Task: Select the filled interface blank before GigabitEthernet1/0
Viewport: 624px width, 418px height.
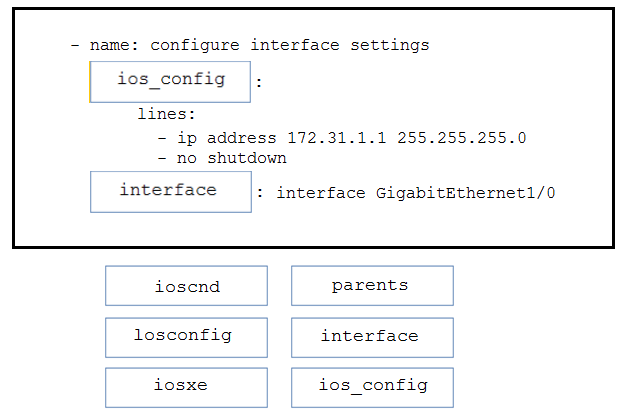Action: pyautogui.click(x=171, y=192)
